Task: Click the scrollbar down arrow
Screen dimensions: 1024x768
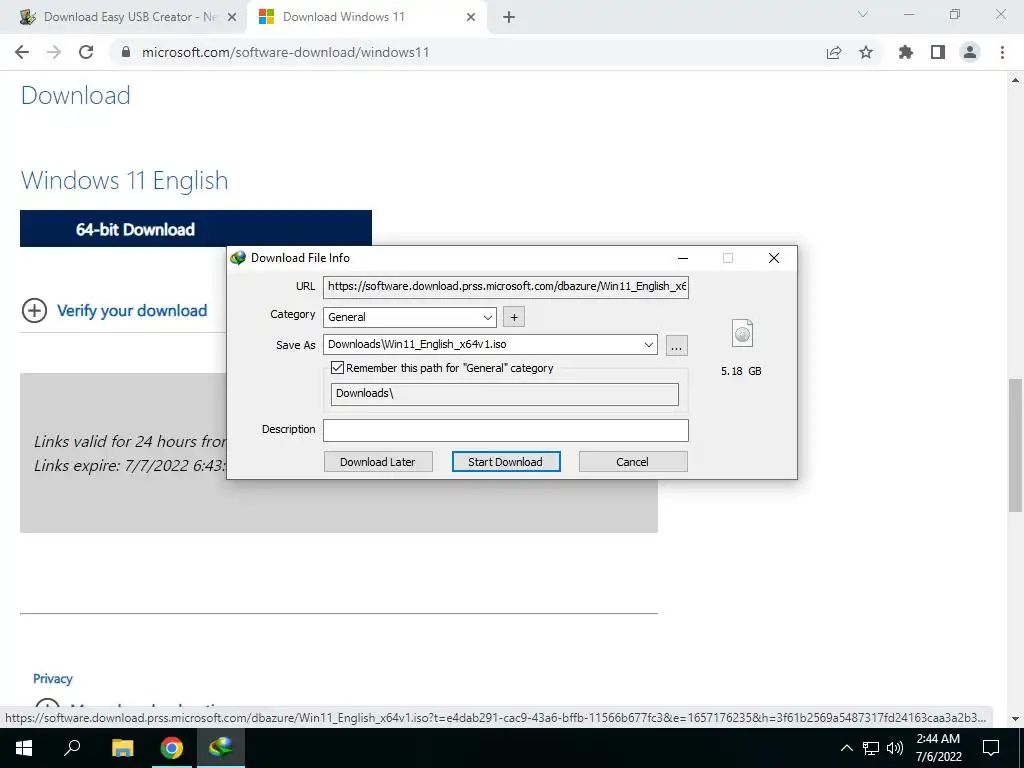Action: (1016, 719)
